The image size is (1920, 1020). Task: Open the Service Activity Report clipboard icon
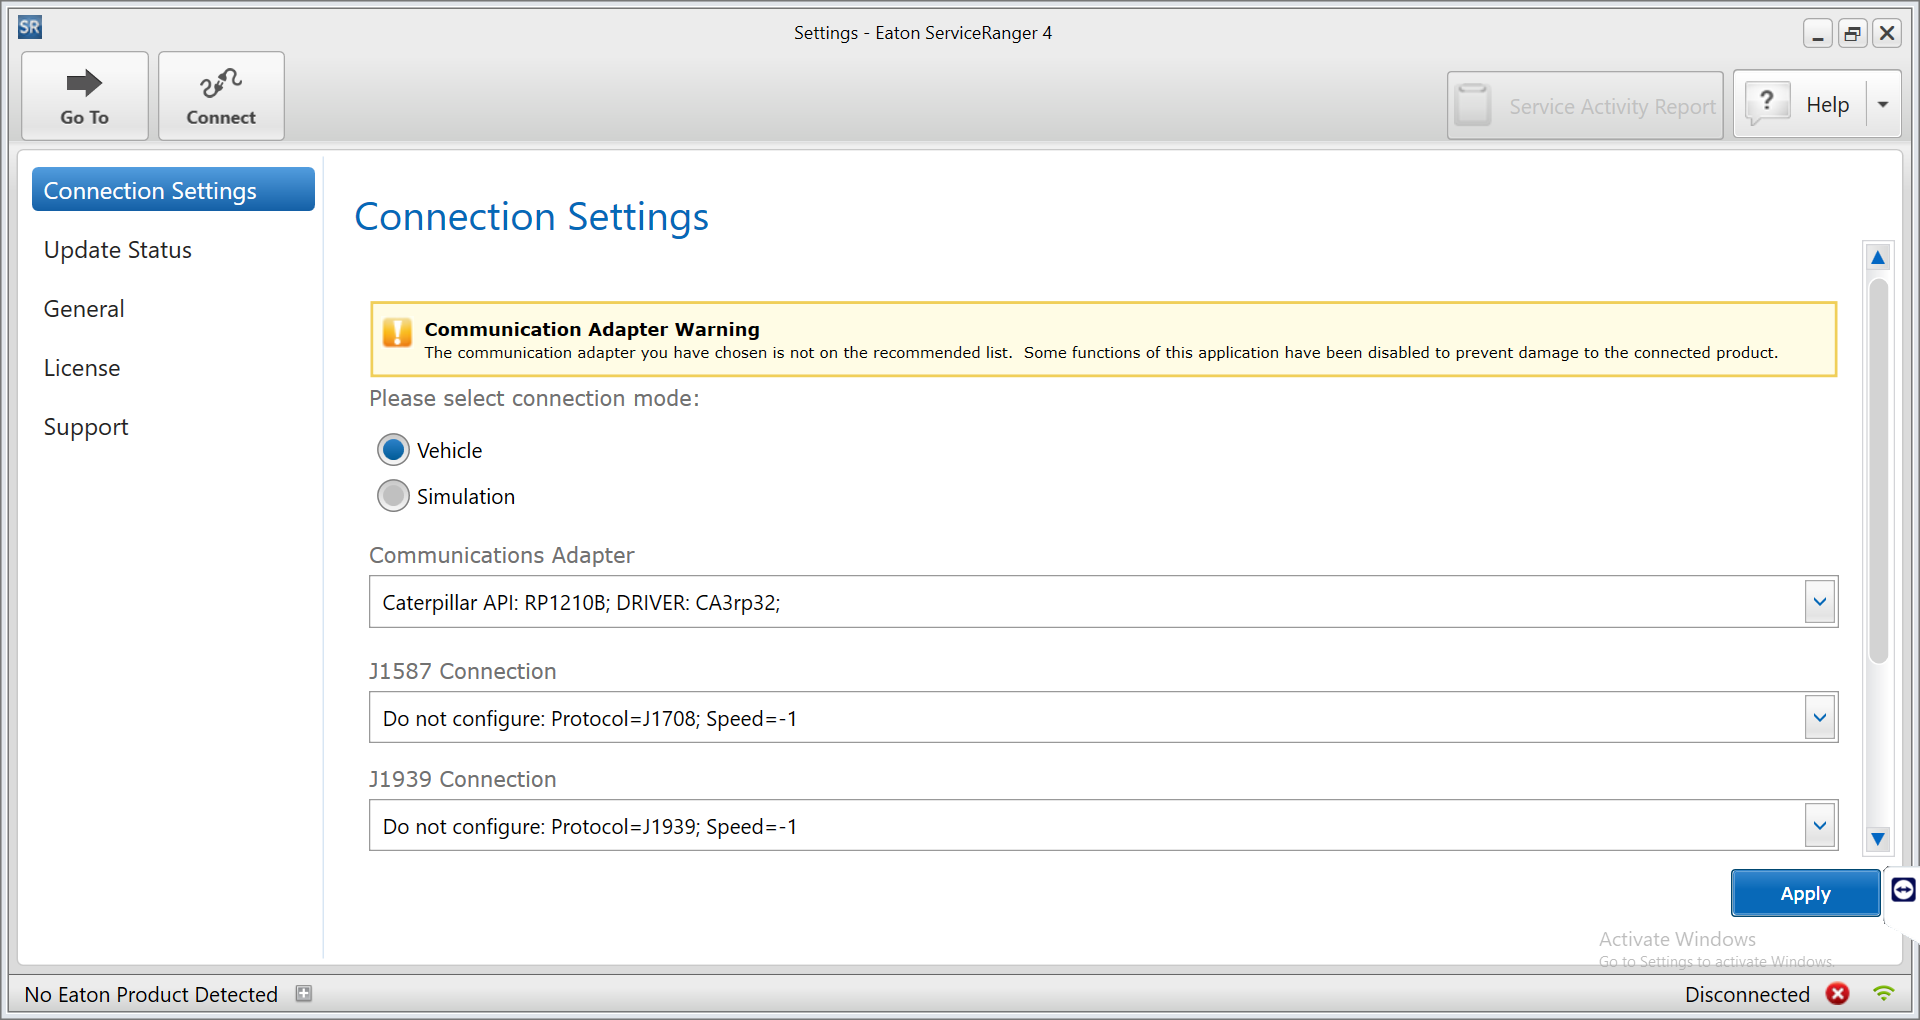(1473, 105)
